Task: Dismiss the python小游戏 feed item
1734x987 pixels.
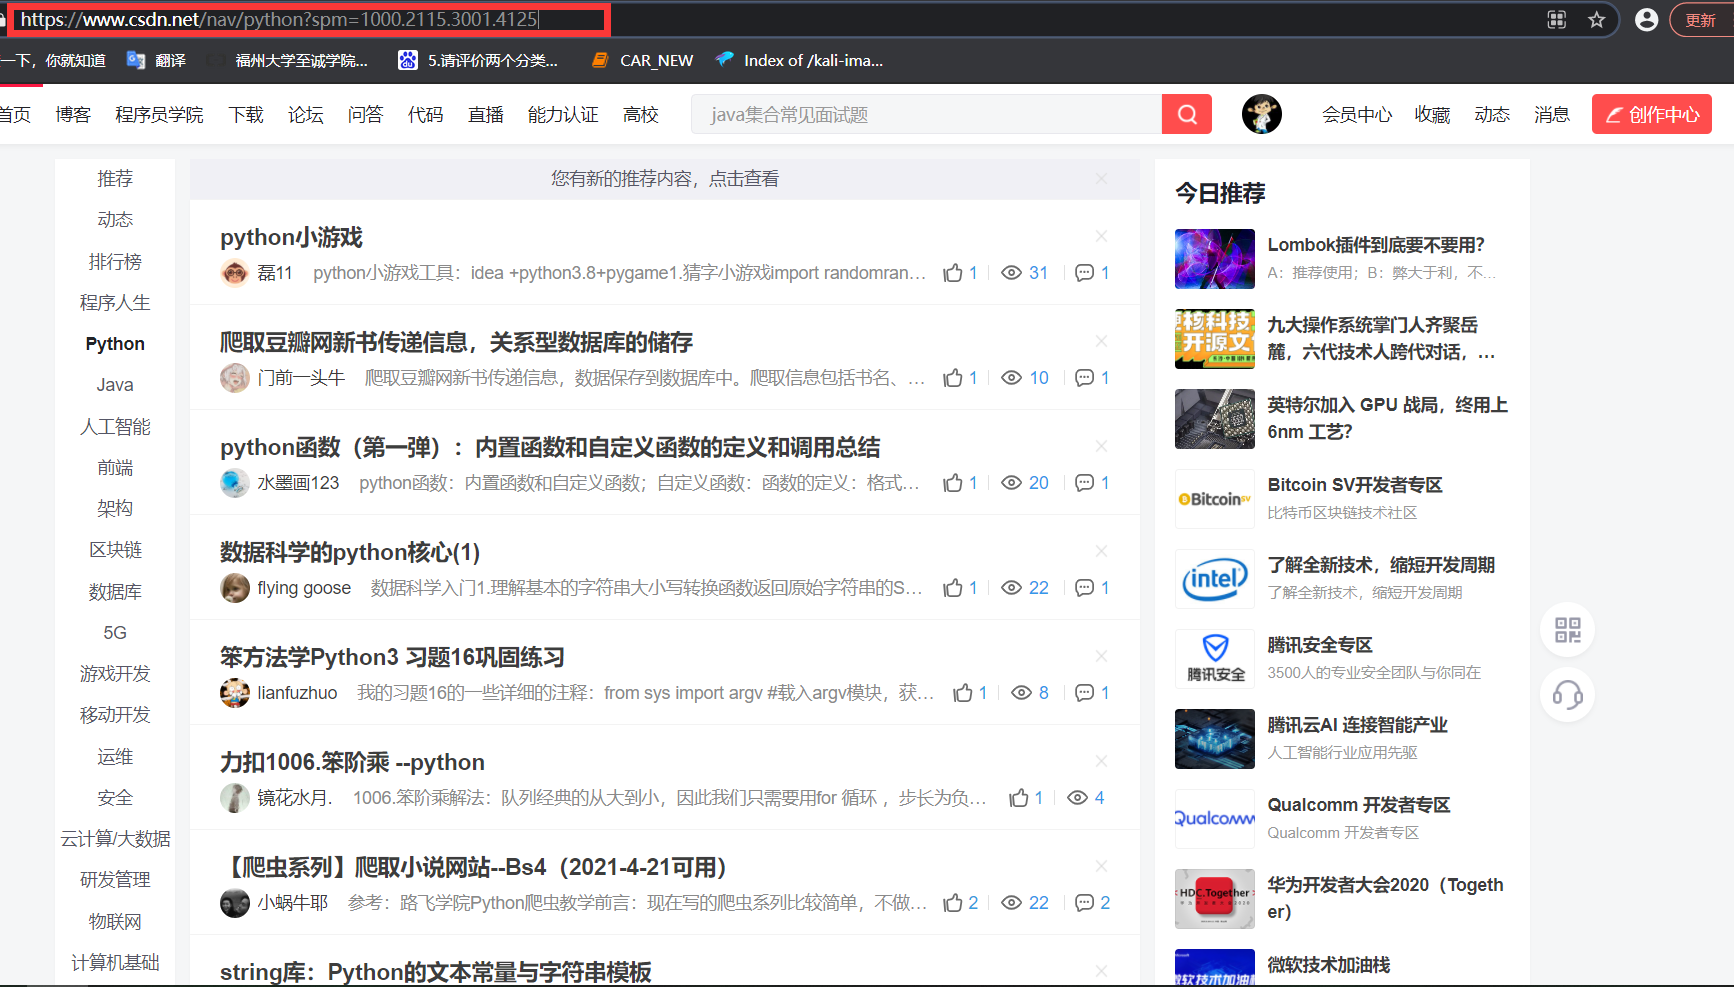Action: 1101,236
